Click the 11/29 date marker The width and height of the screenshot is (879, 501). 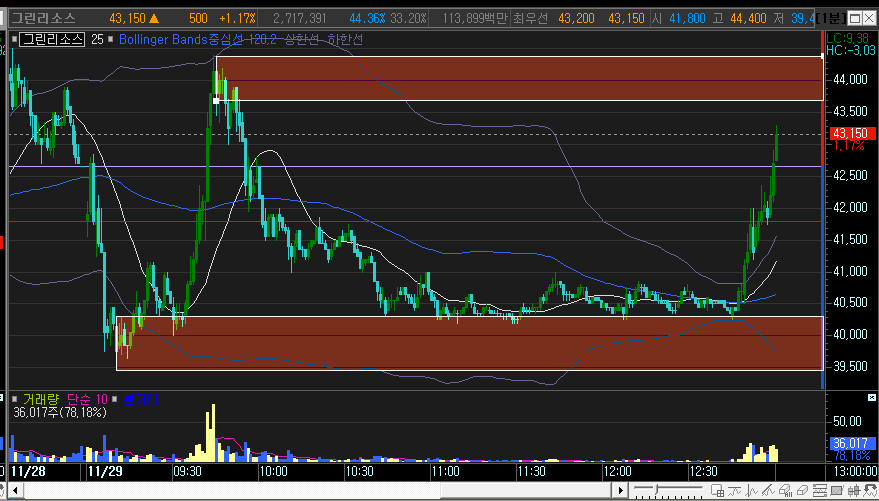104,470
